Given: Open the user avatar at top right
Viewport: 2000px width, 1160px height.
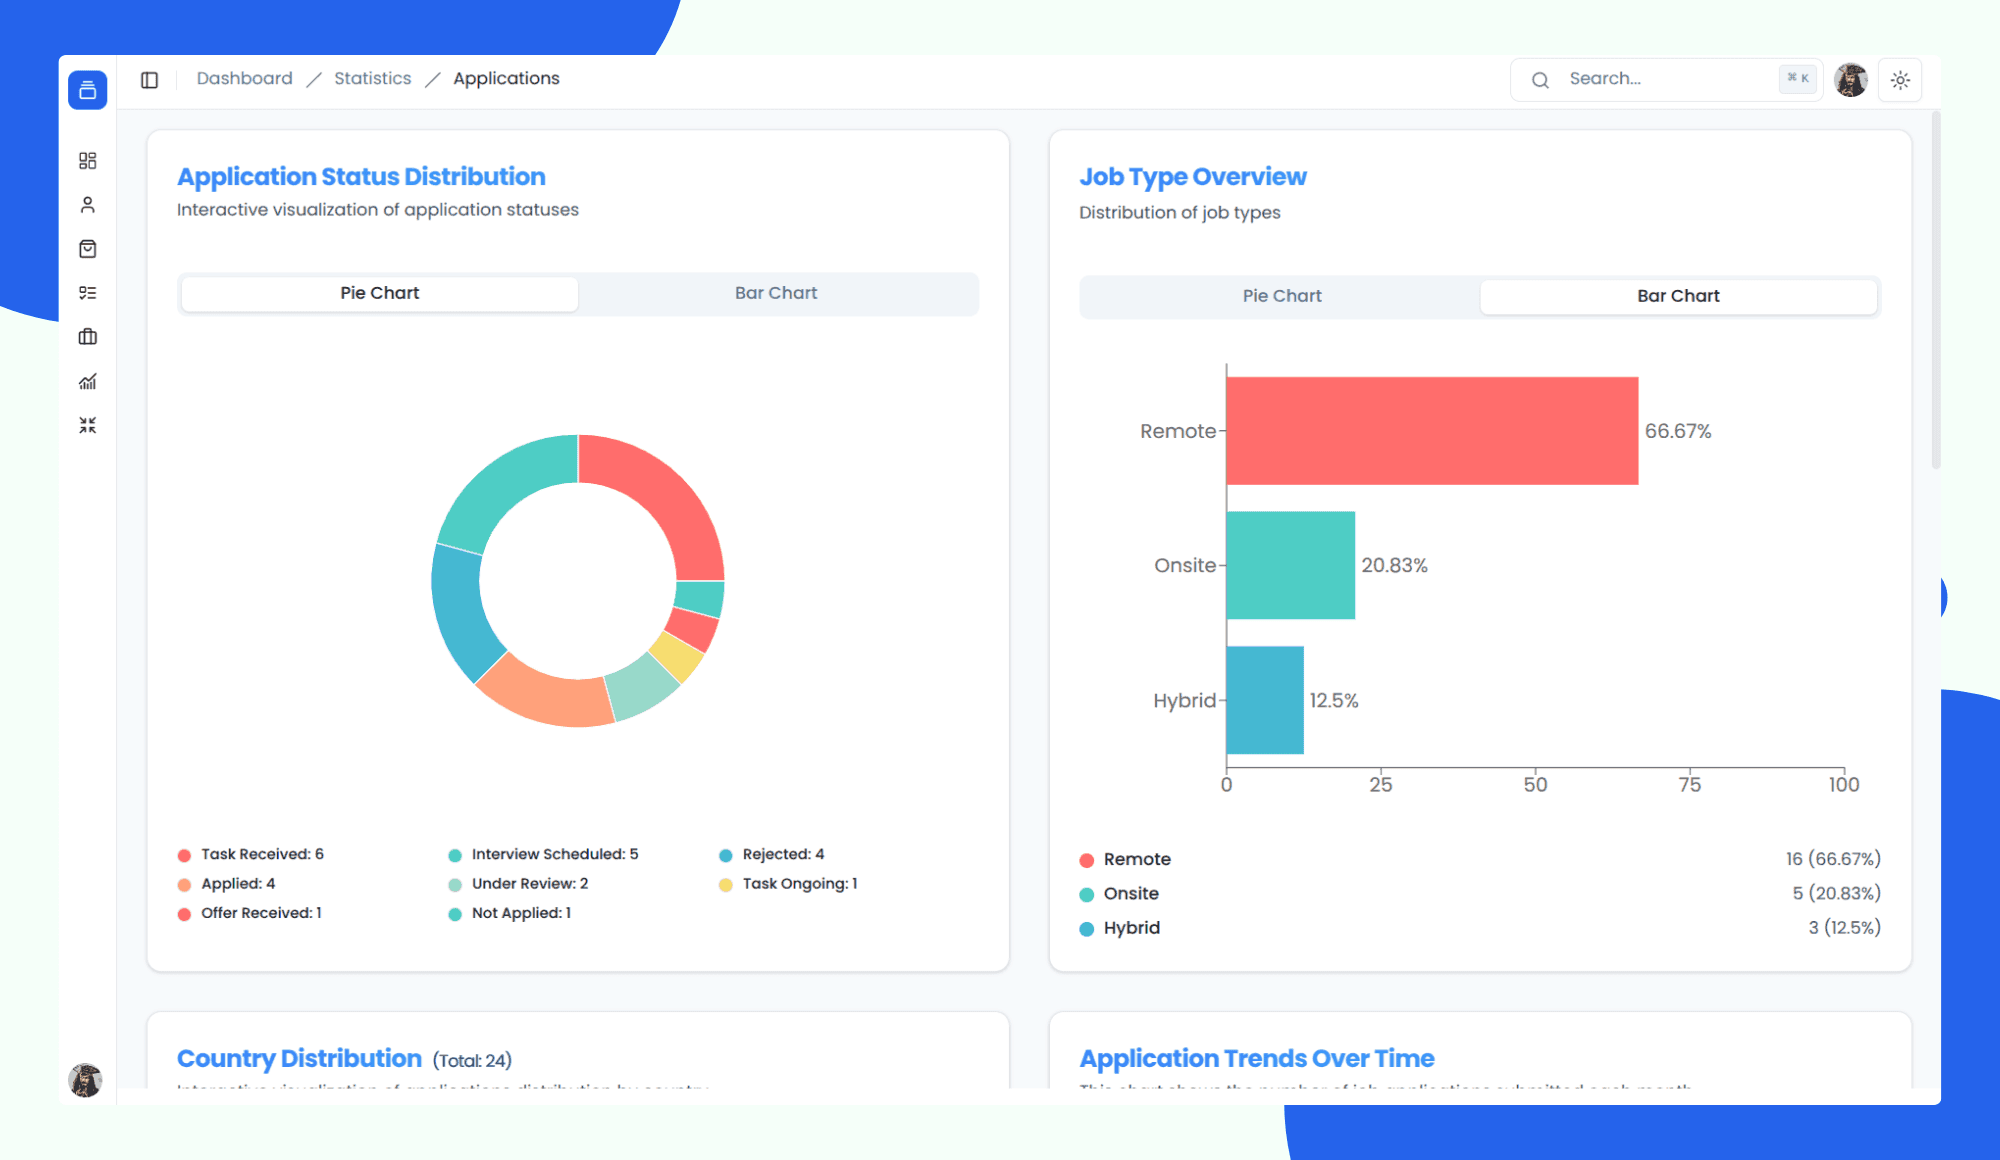Looking at the screenshot, I should (1850, 79).
